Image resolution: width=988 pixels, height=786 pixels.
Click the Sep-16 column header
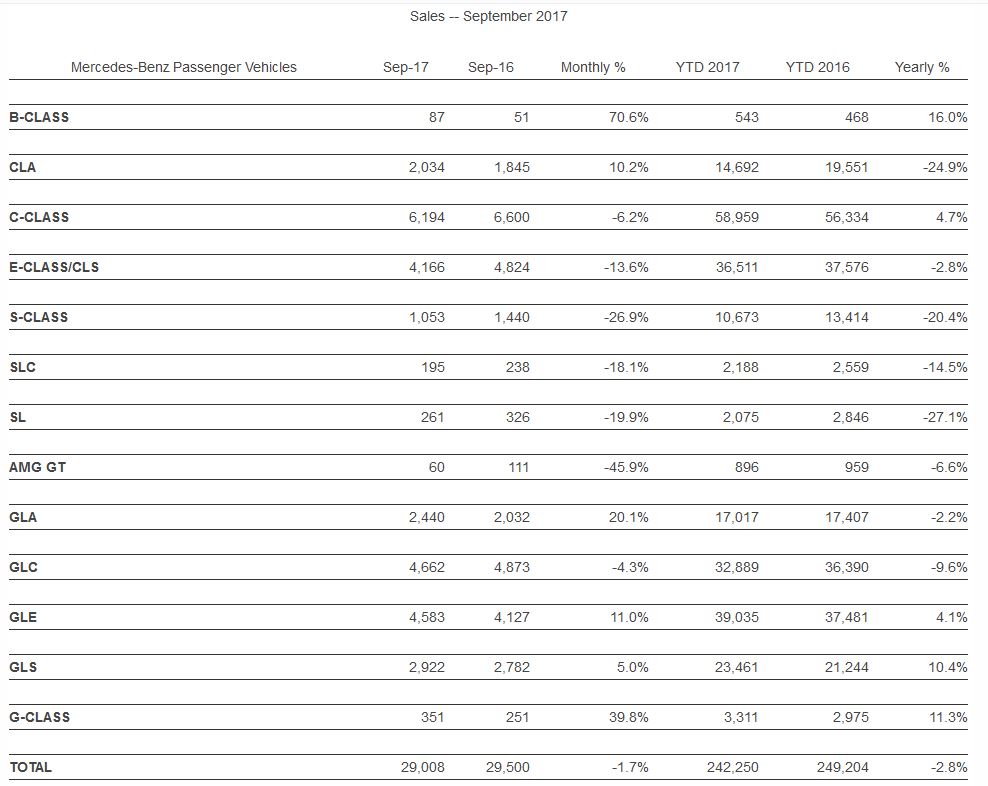pos(491,67)
